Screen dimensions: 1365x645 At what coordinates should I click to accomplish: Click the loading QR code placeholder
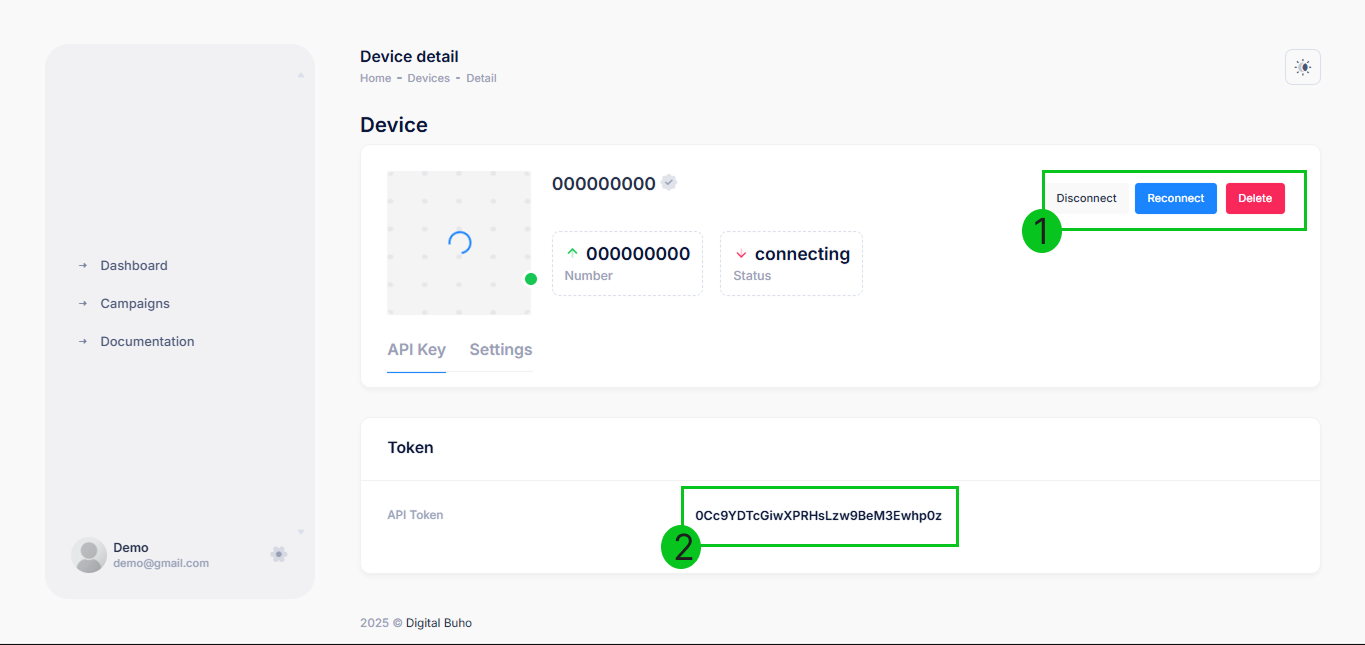(x=459, y=242)
